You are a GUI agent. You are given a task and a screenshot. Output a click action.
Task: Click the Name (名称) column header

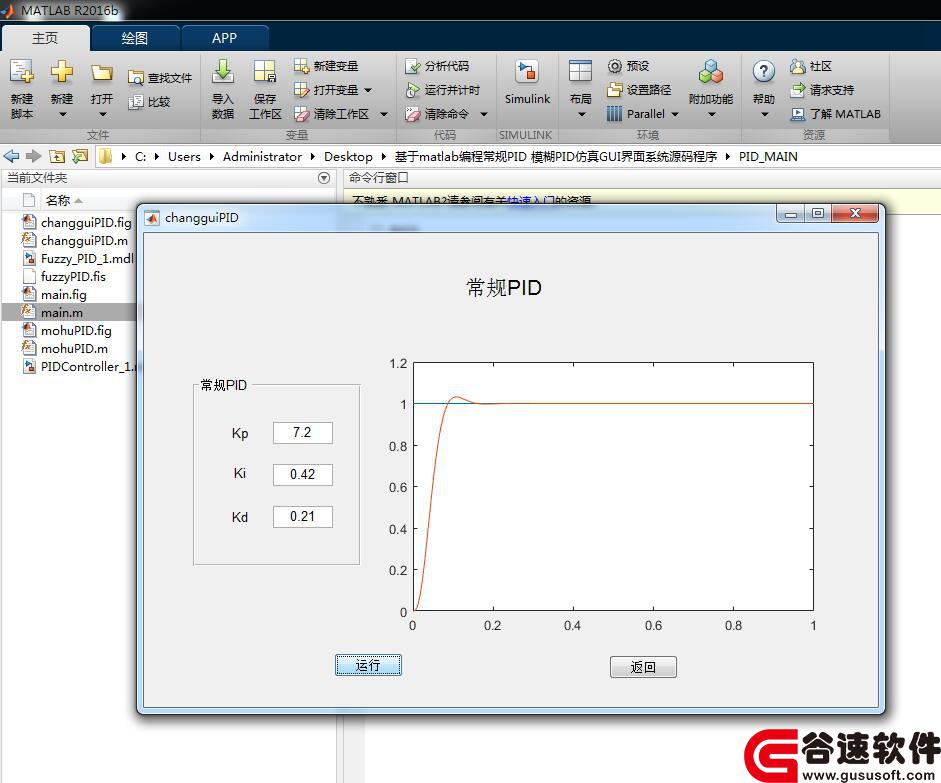(58, 200)
